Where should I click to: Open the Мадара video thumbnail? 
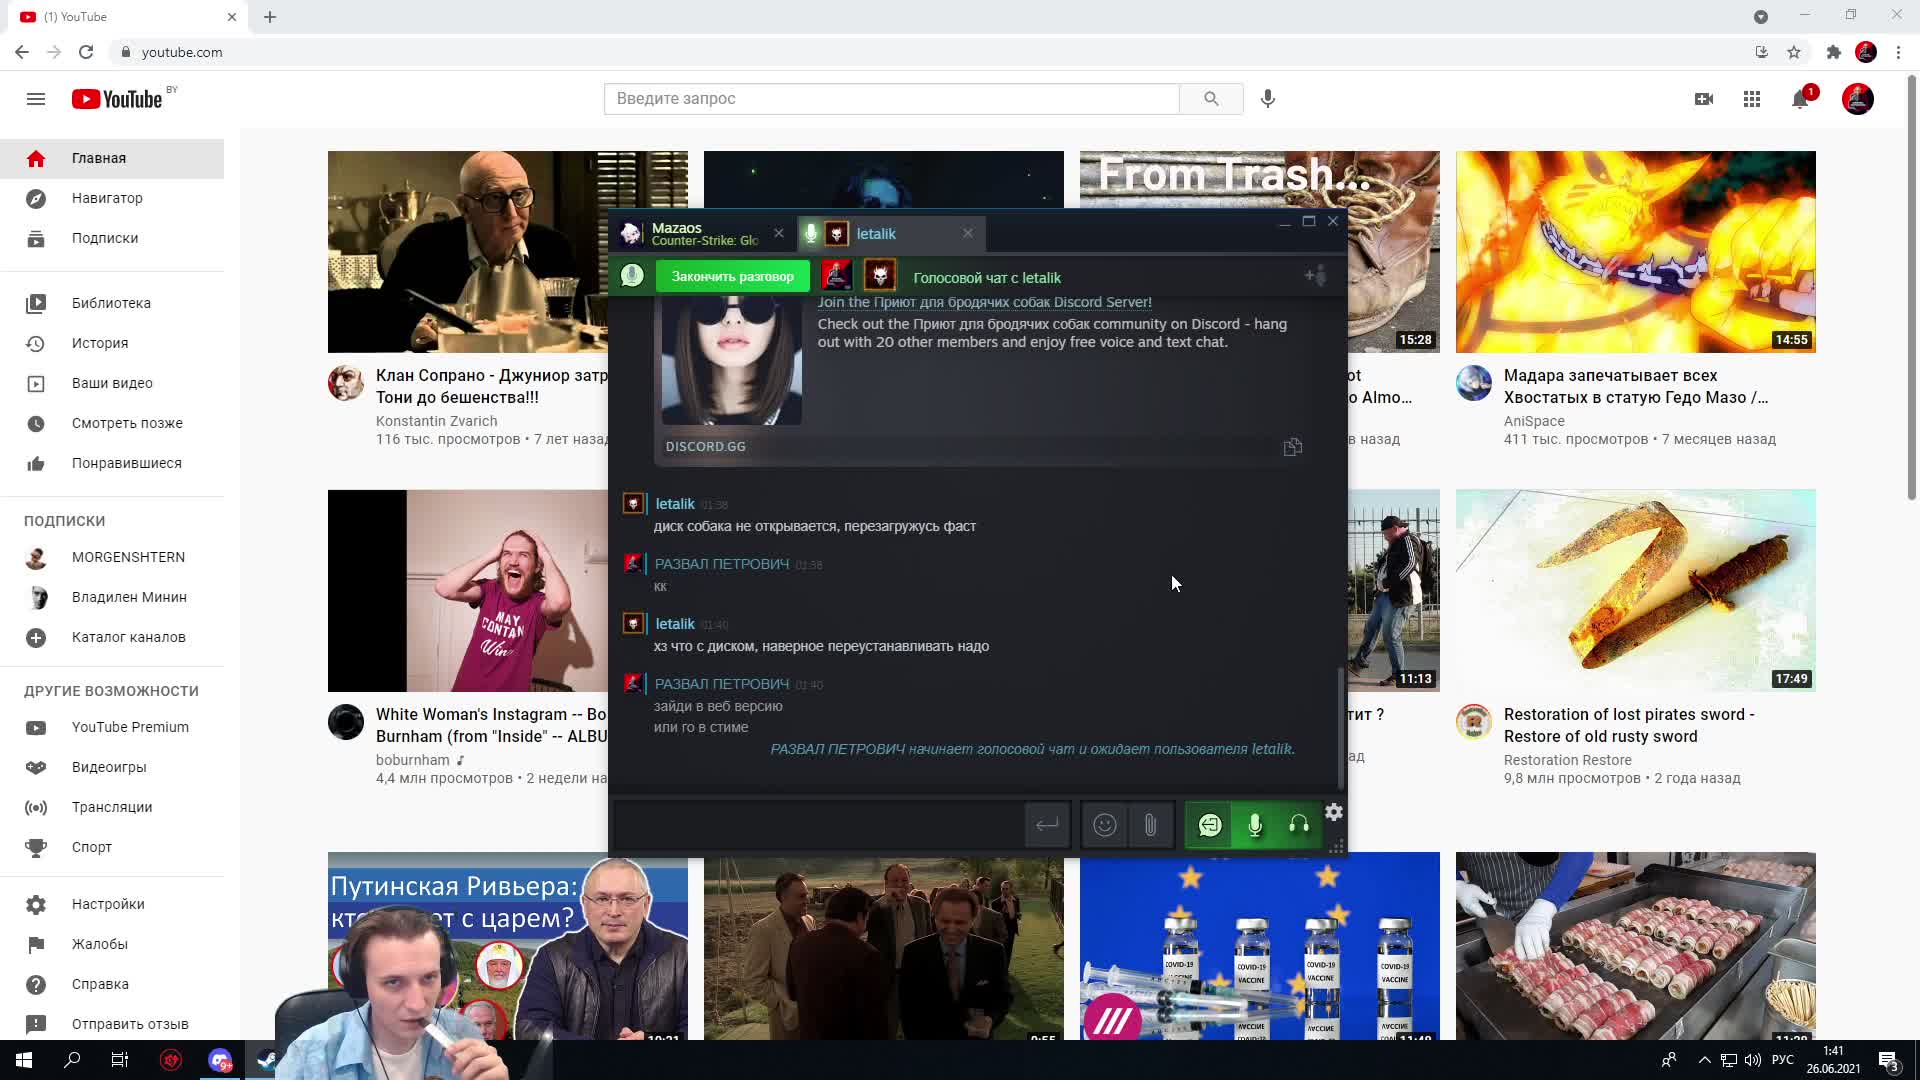pyautogui.click(x=1636, y=252)
